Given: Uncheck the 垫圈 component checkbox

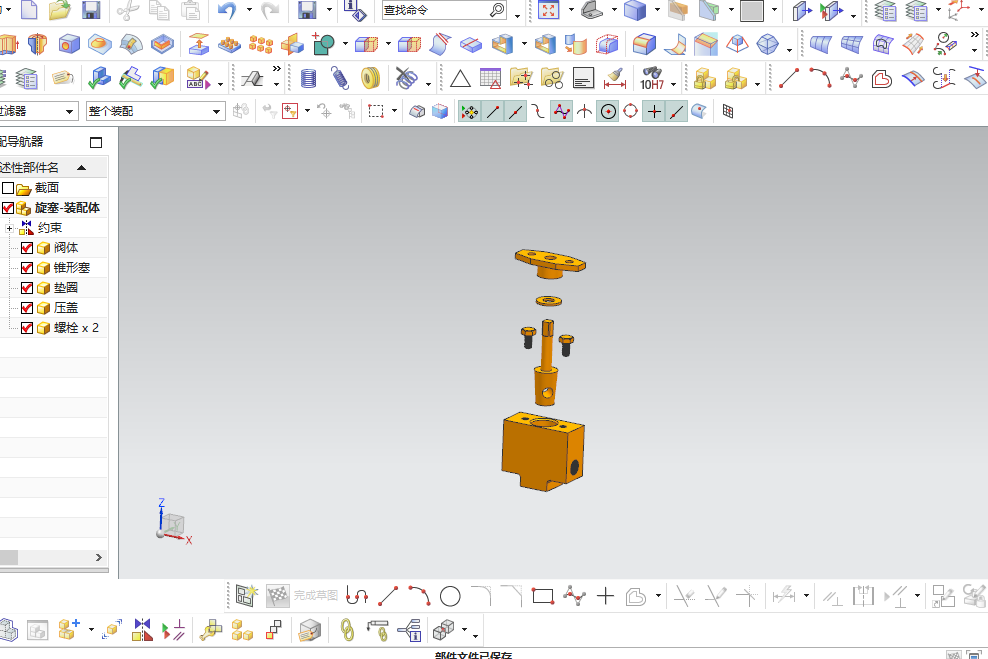Looking at the screenshot, I should pyautogui.click(x=26, y=288).
